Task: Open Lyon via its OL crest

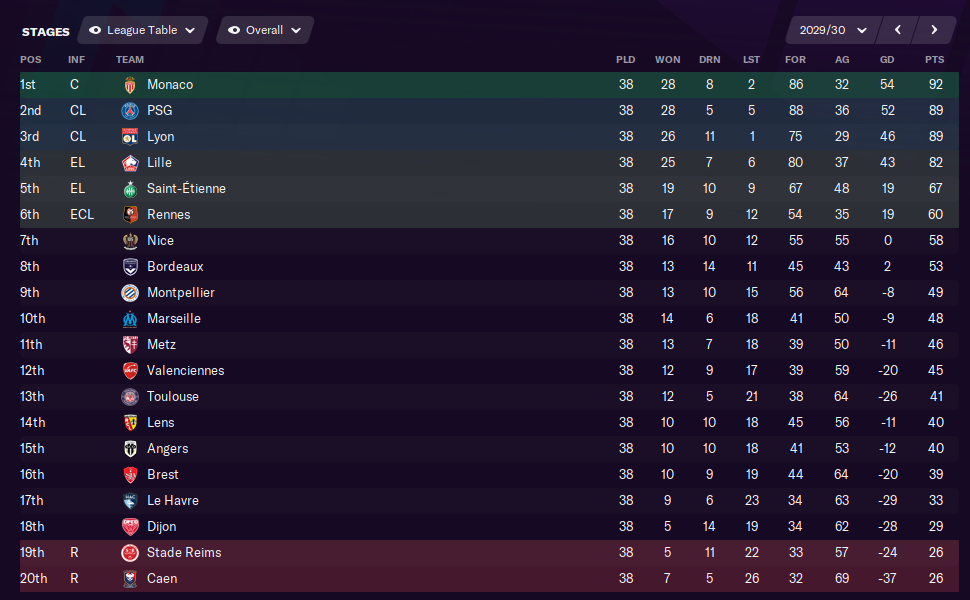Action: click(130, 137)
